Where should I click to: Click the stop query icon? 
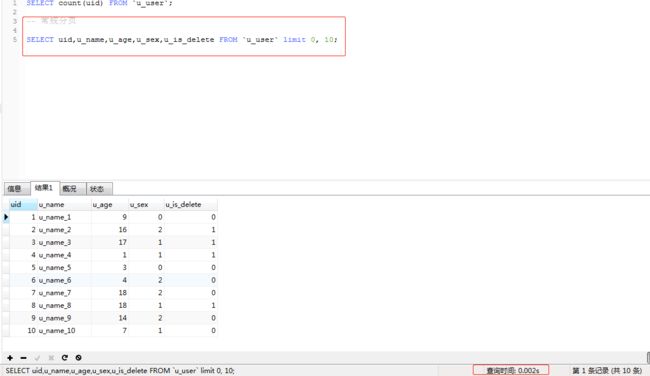78,358
